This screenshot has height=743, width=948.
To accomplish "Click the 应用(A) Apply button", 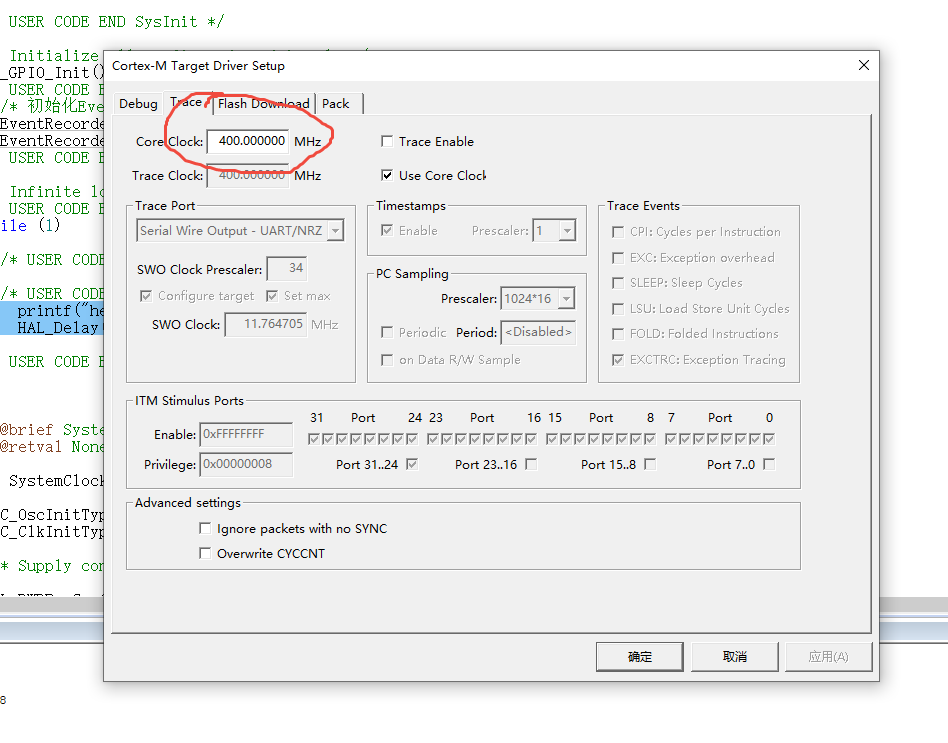I will (x=828, y=657).
